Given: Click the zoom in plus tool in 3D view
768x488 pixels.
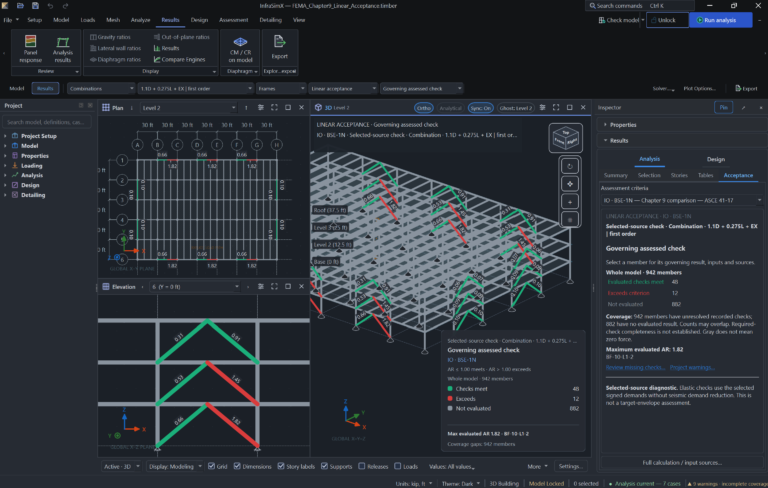Looking at the screenshot, I should pos(570,201).
